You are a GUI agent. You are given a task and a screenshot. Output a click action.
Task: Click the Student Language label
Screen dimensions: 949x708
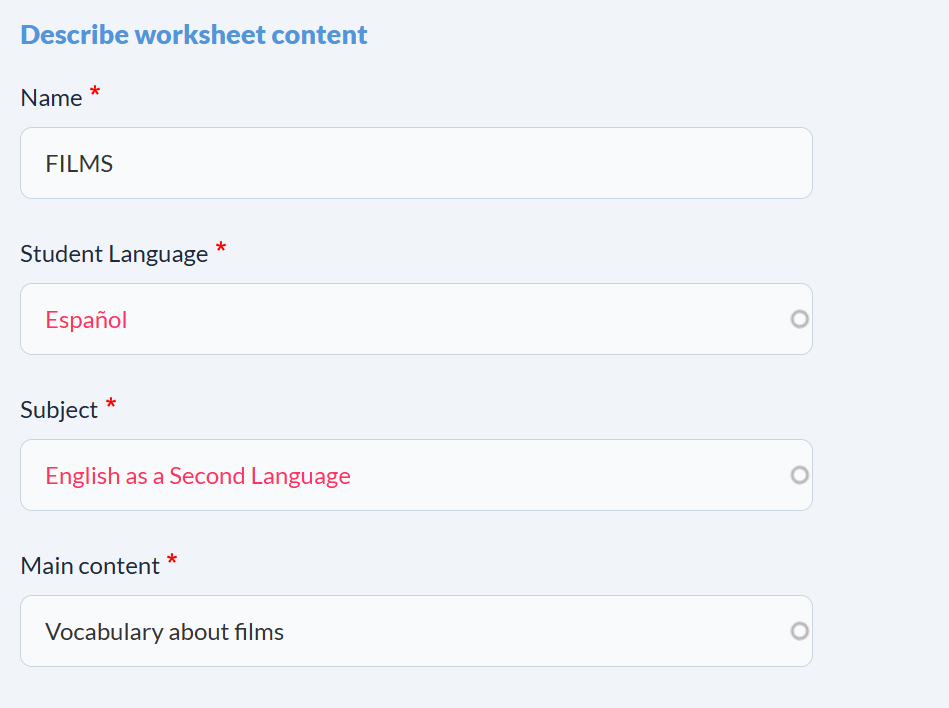(114, 254)
